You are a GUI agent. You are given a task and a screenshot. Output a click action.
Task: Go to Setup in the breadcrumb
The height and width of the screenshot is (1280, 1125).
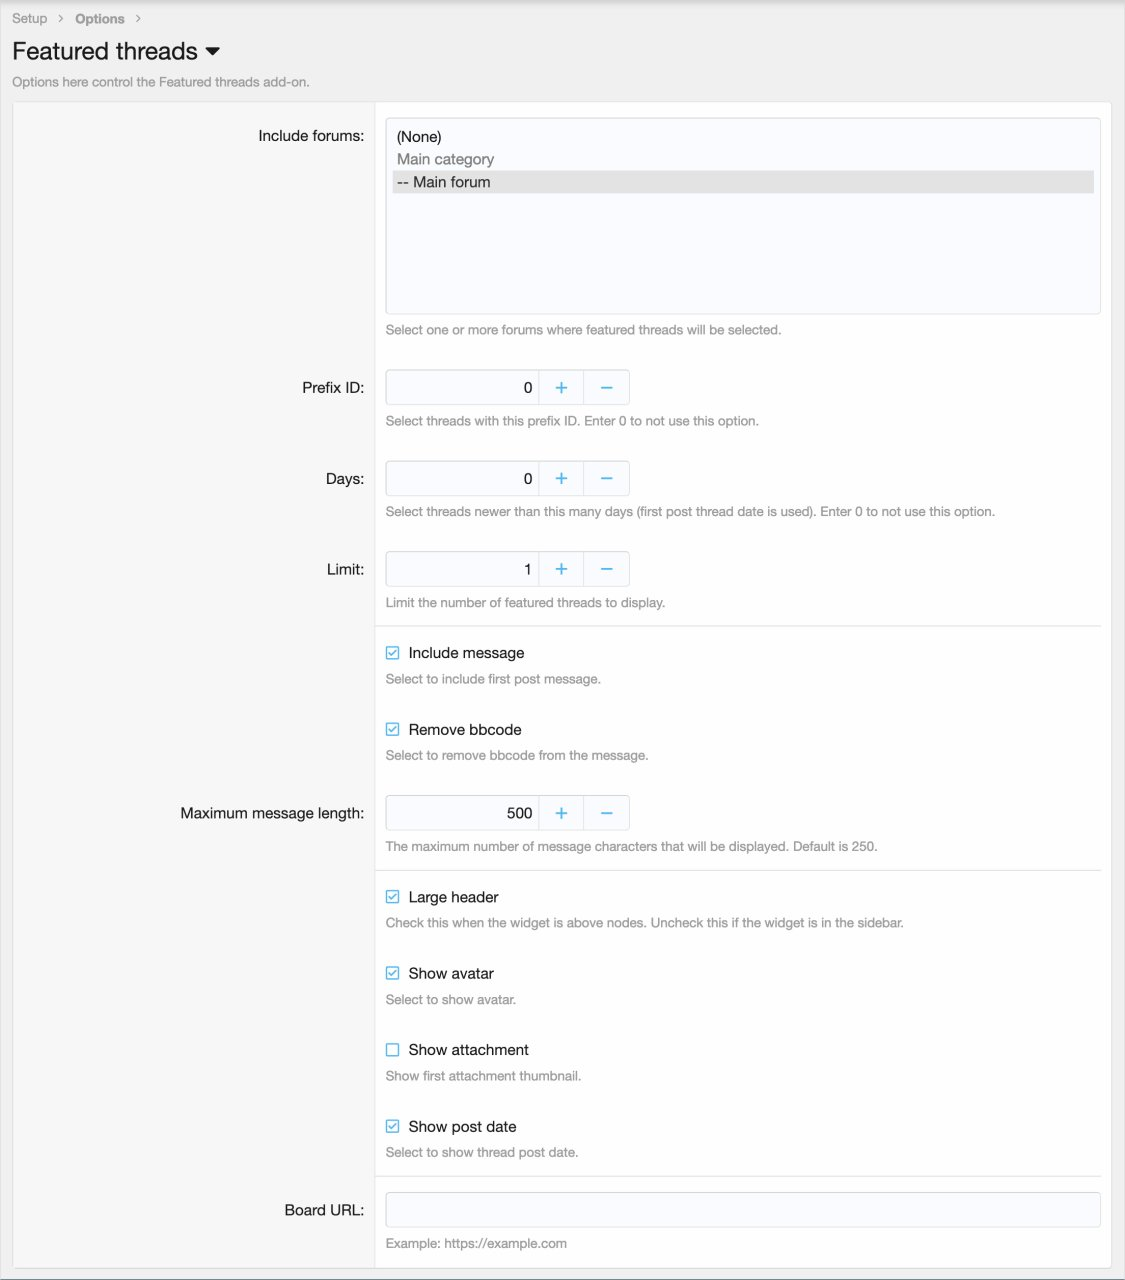tap(30, 19)
